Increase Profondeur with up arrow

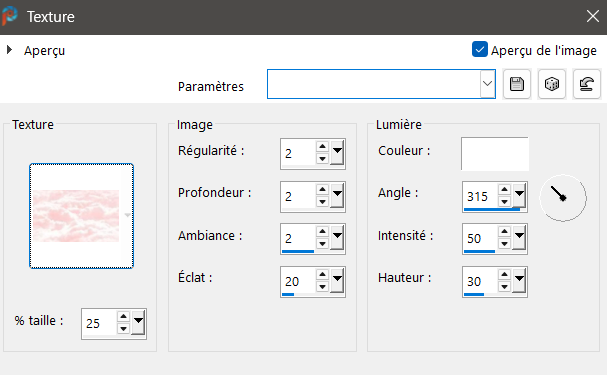tap(322, 190)
